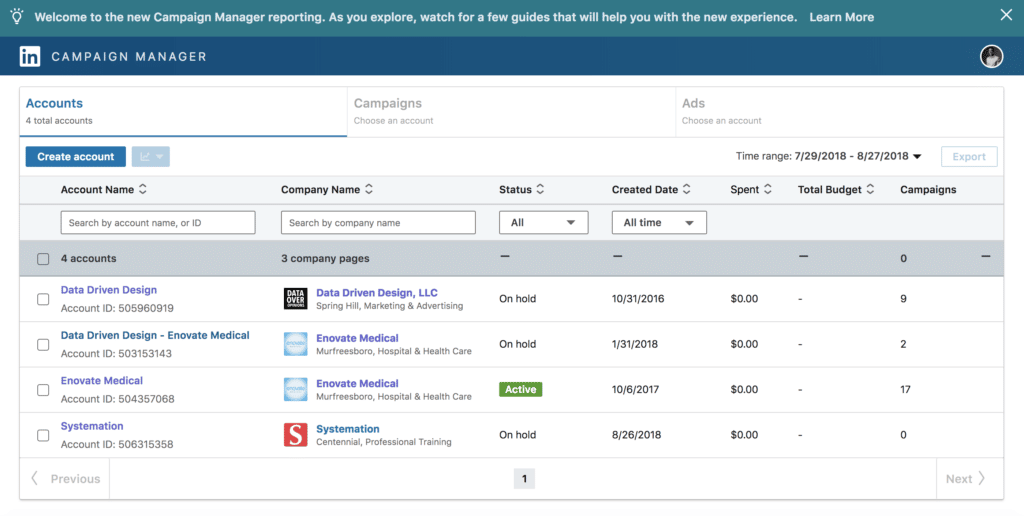1024x516 pixels.
Task: Open Enovate Medical company link in Active row
Action: tap(357, 383)
